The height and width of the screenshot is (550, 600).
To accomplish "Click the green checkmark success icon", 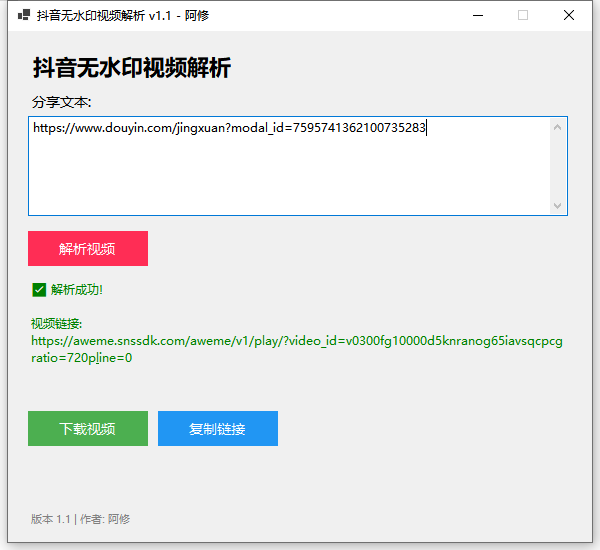I will [39, 290].
